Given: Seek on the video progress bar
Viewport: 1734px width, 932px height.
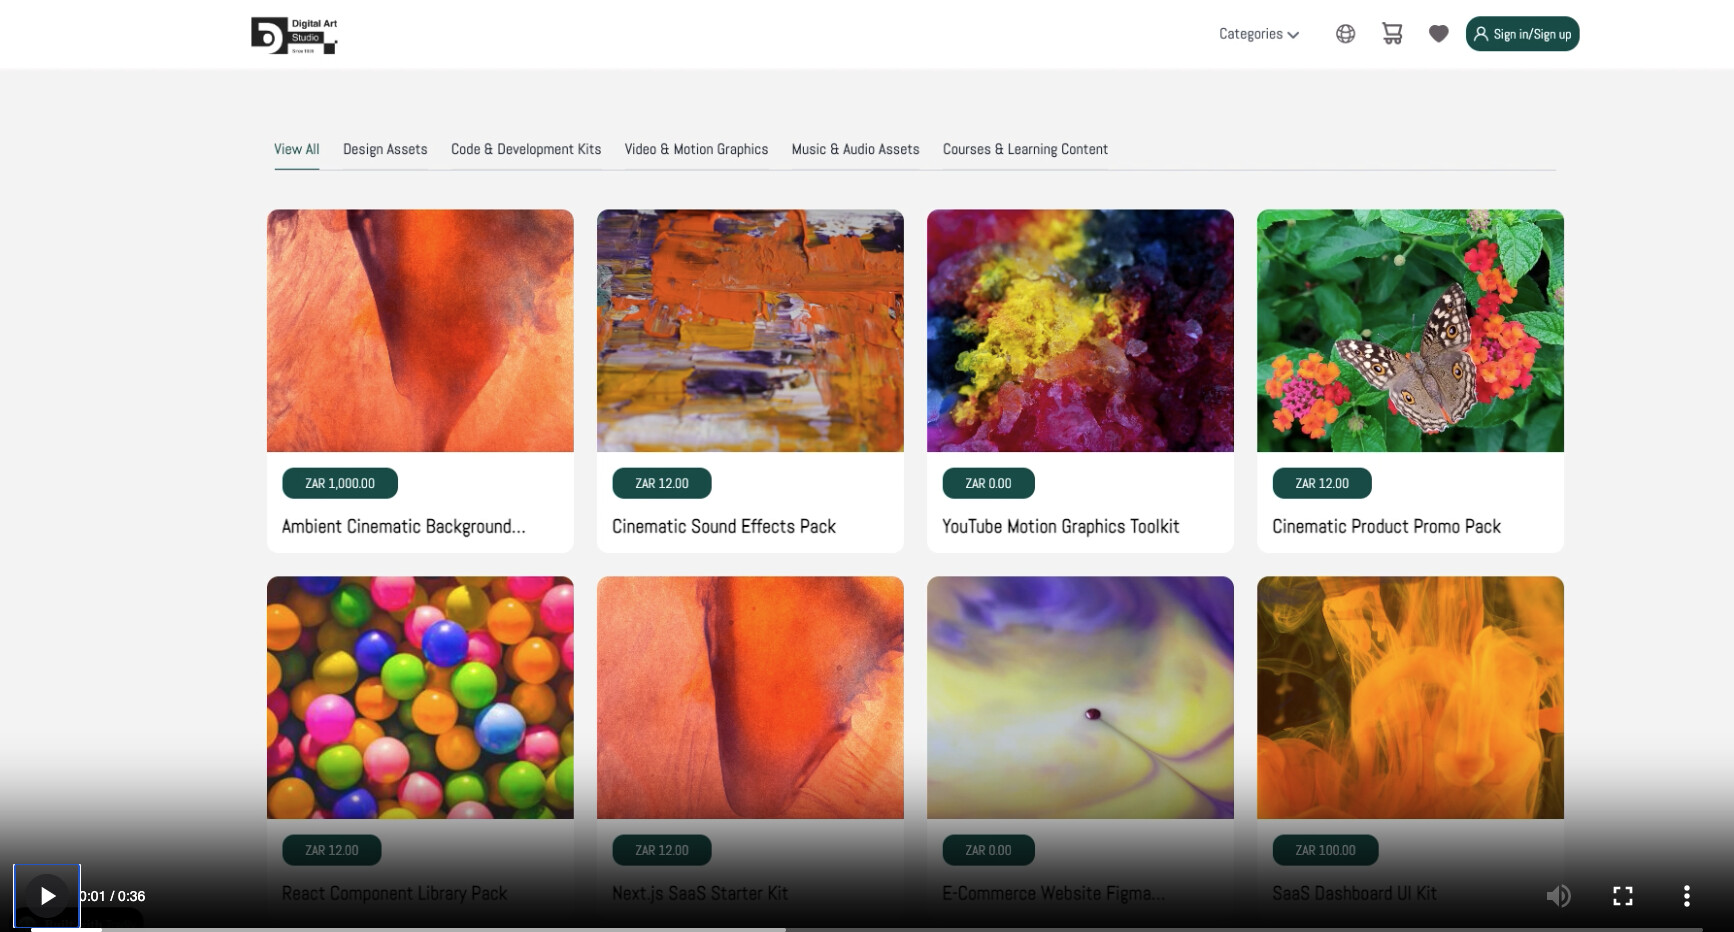Looking at the screenshot, I should tap(866, 929).
